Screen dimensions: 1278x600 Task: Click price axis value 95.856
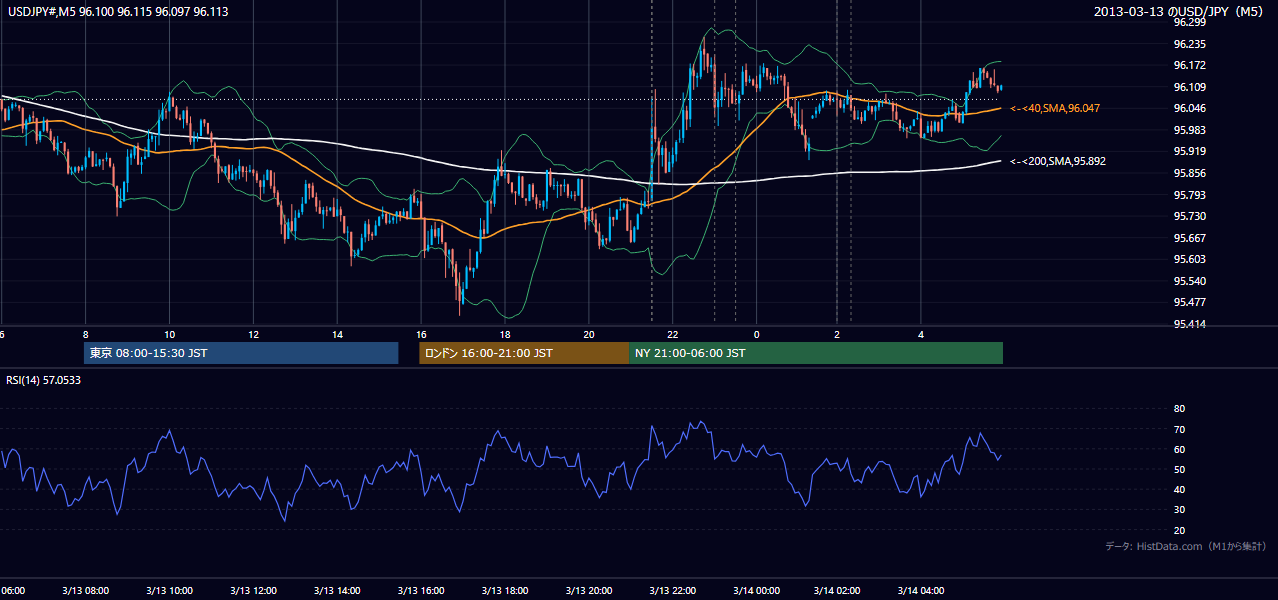pyautogui.click(x=1189, y=173)
